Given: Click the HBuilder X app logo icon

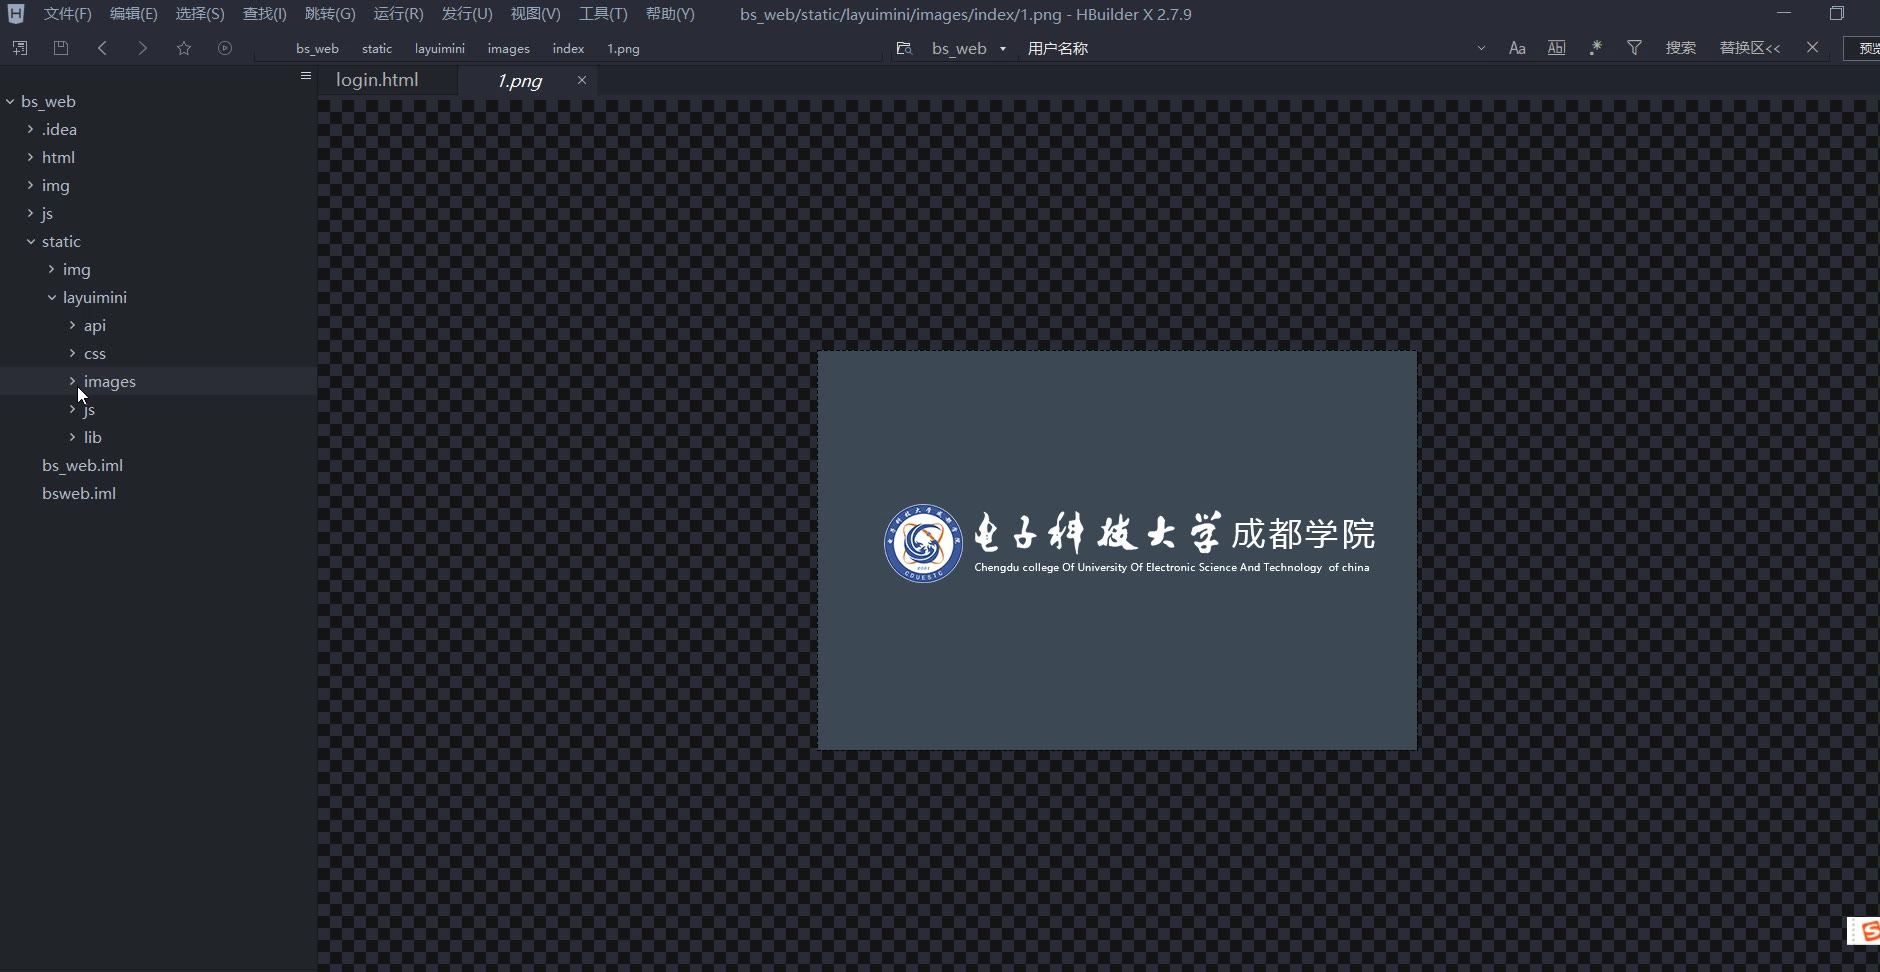Looking at the screenshot, I should tap(16, 14).
